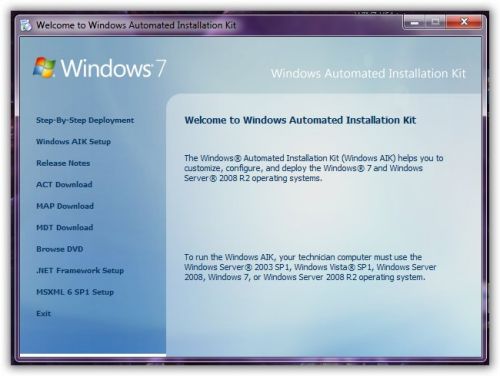Click the Exit link

tap(43, 313)
